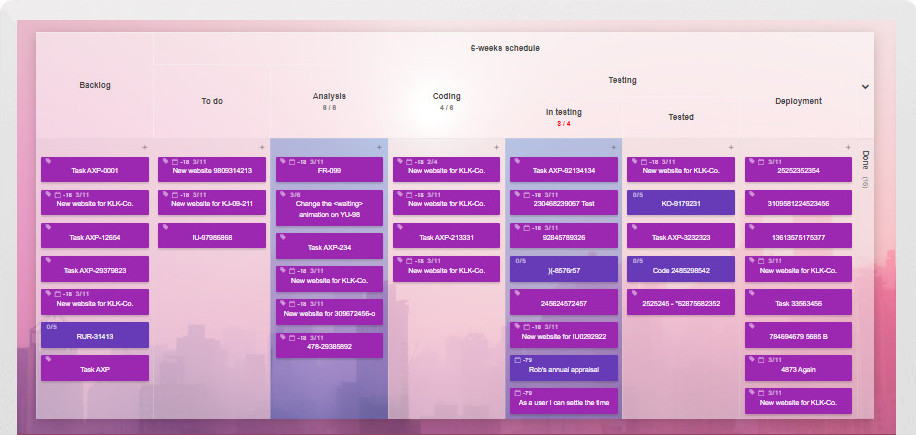Click the 4 / 6 limit under Coding
Screen dimensions: 916x435
point(446,107)
